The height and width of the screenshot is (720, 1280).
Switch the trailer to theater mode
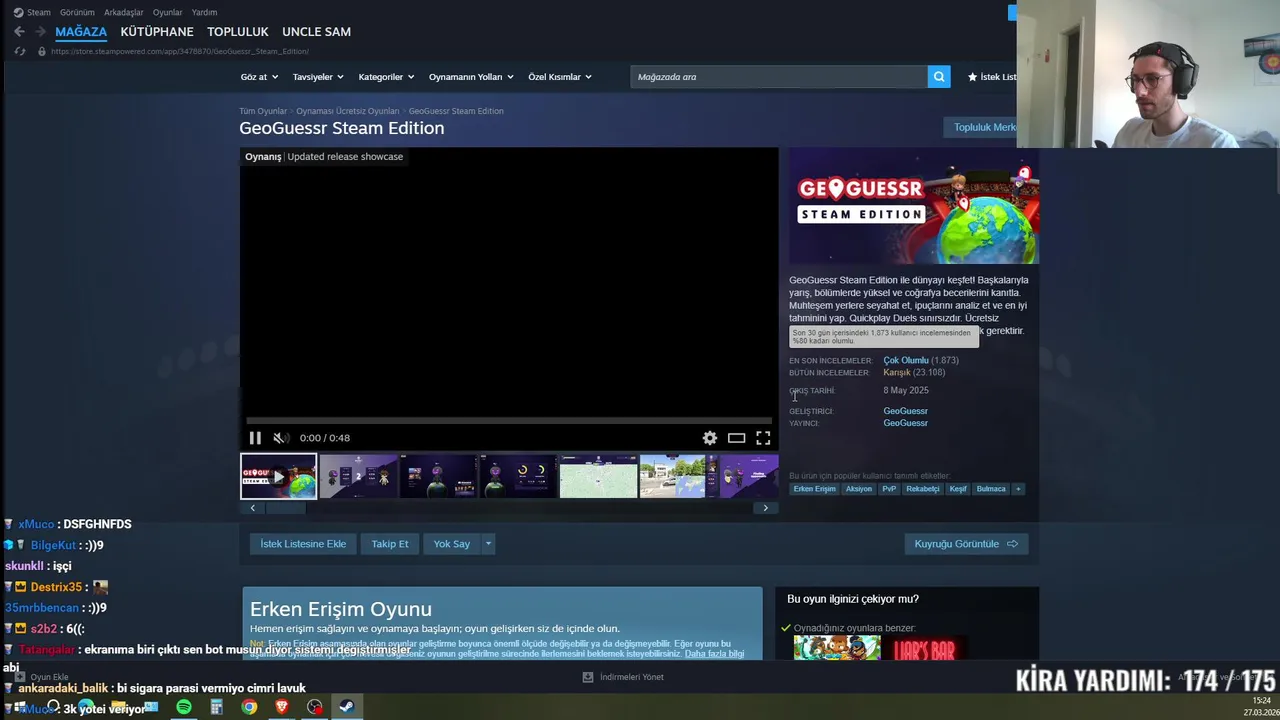[736, 438]
